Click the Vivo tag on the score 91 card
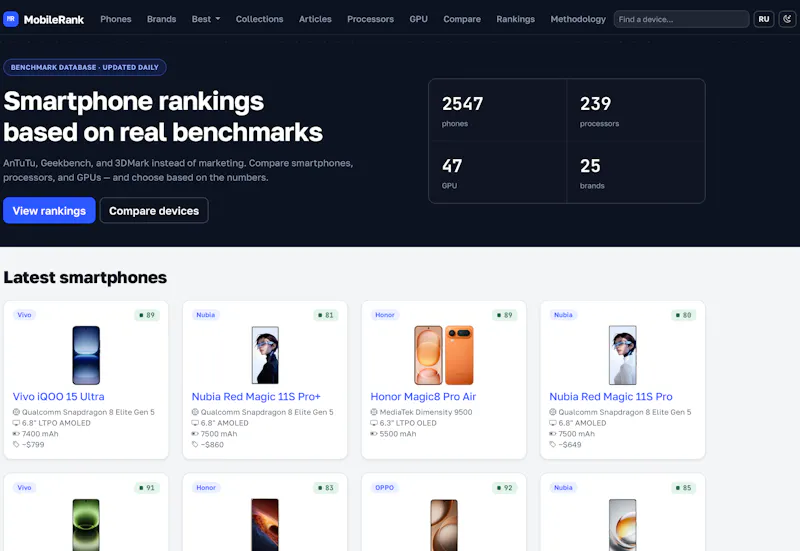Screen dimensions: 800x551 point(24,487)
